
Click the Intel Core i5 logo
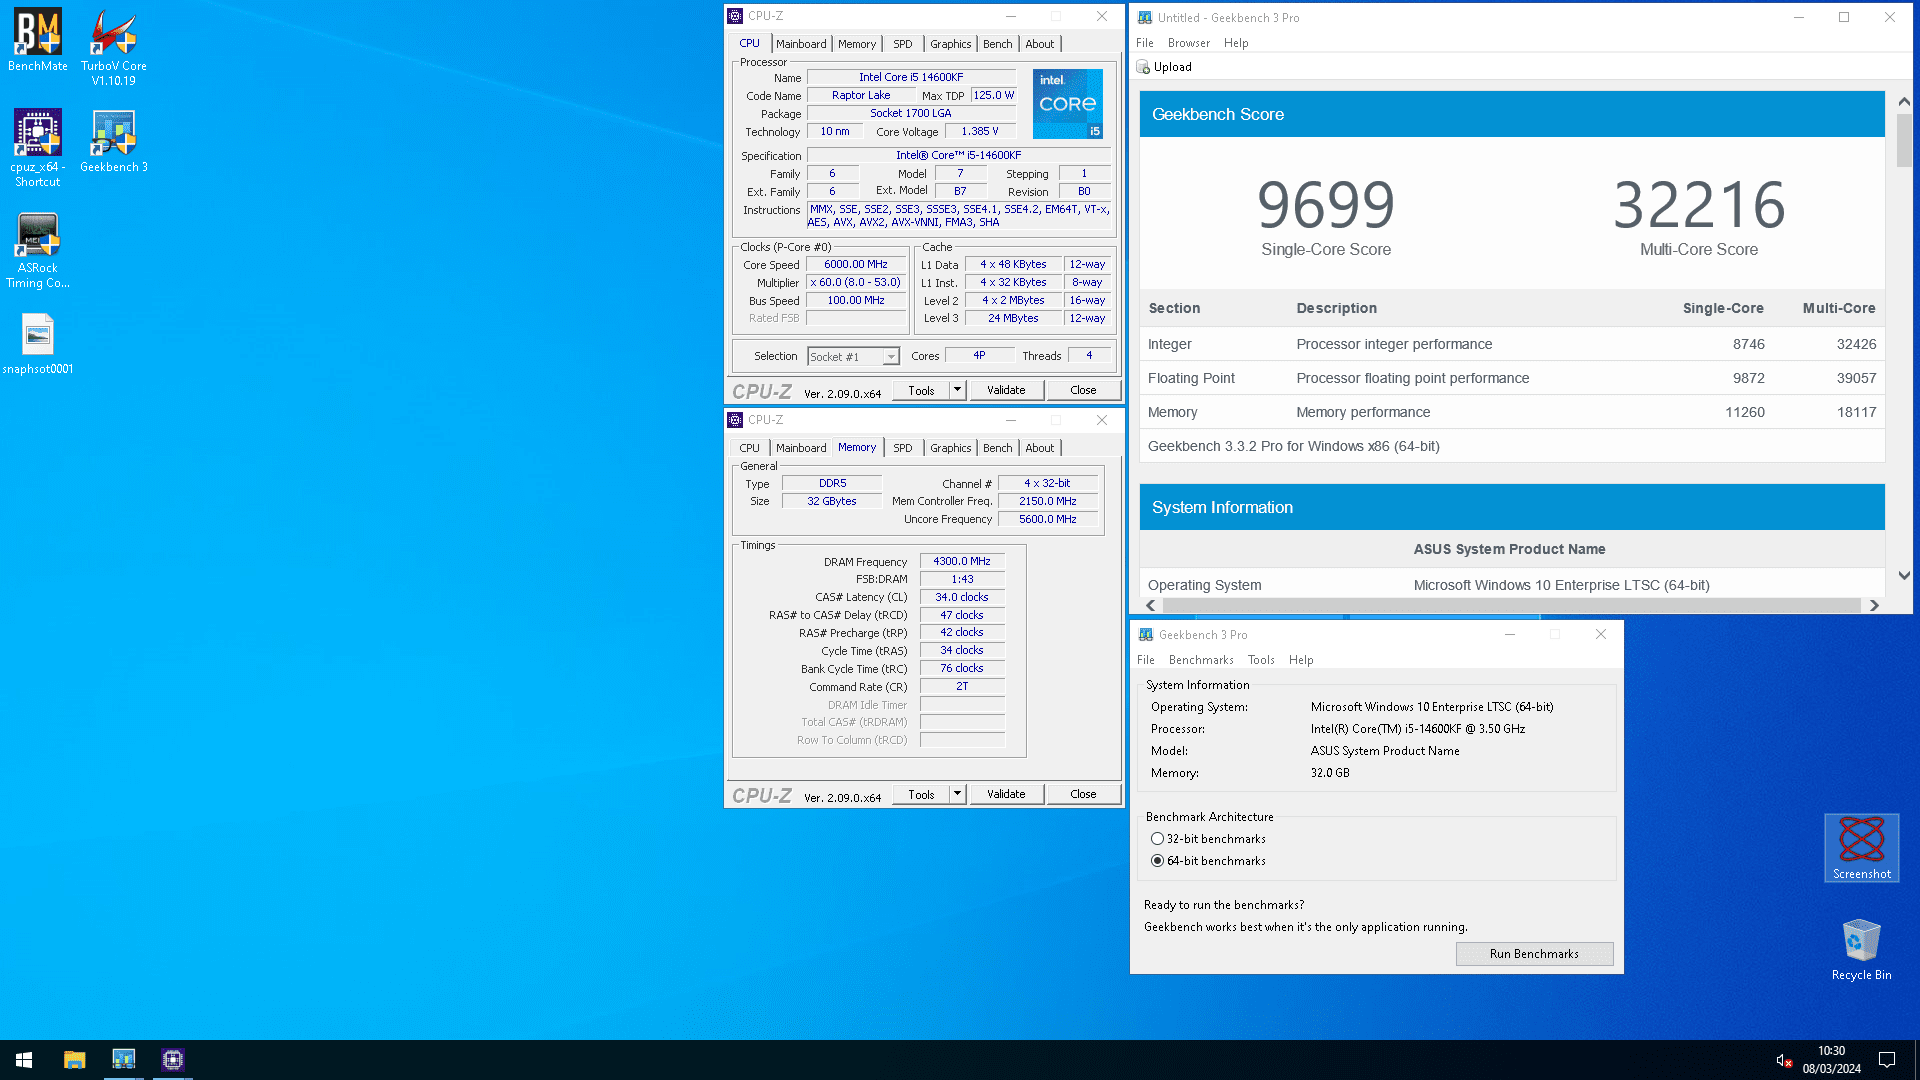[x=1067, y=104]
